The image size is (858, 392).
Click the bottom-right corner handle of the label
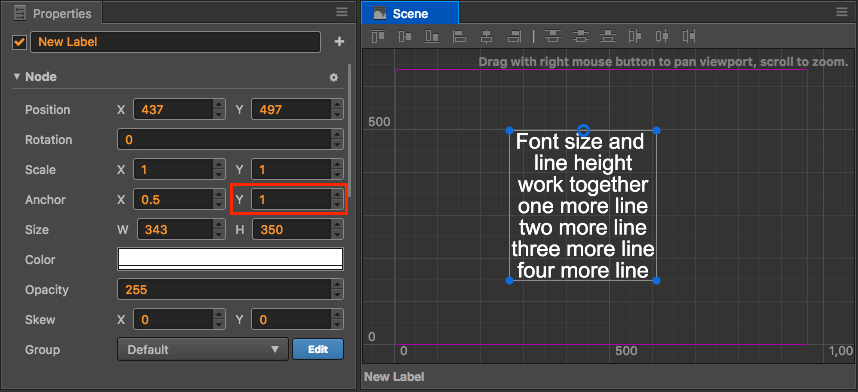click(657, 280)
